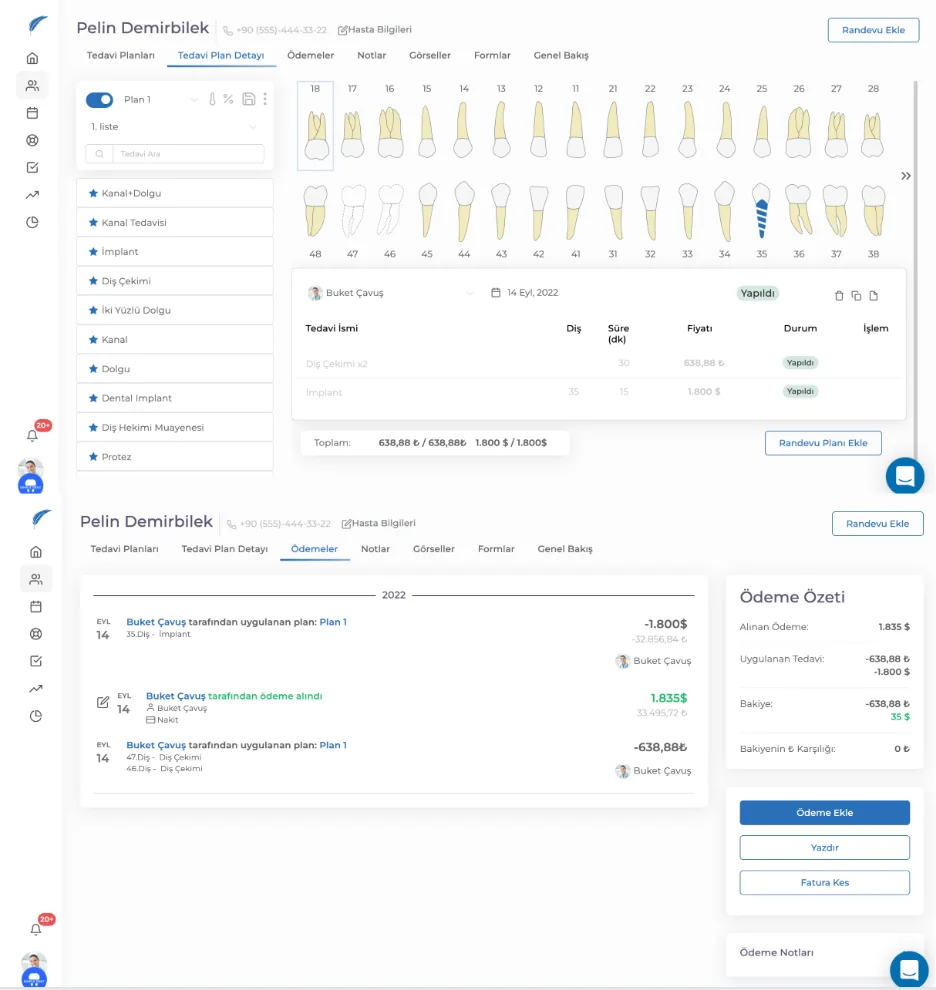
Task: Click the Randevu Planı Ekle button
Action: [823, 443]
